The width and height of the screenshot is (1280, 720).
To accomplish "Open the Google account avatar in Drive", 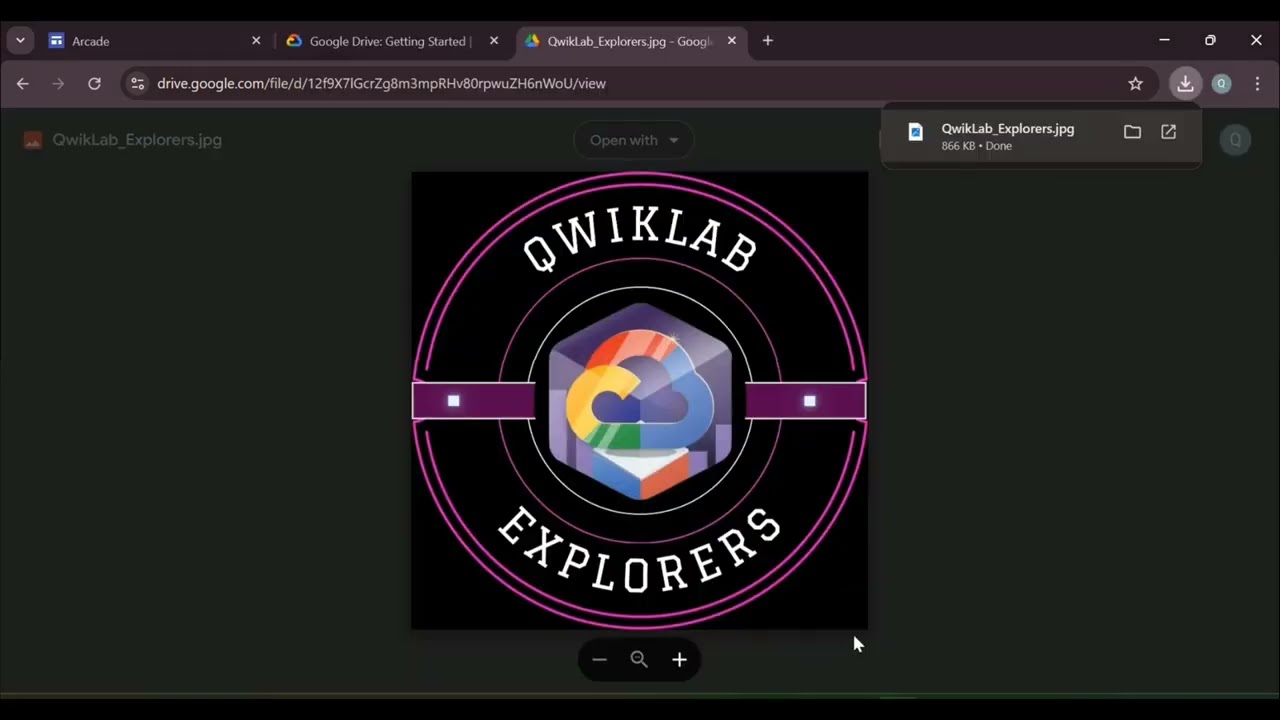I will click(x=1235, y=140).
